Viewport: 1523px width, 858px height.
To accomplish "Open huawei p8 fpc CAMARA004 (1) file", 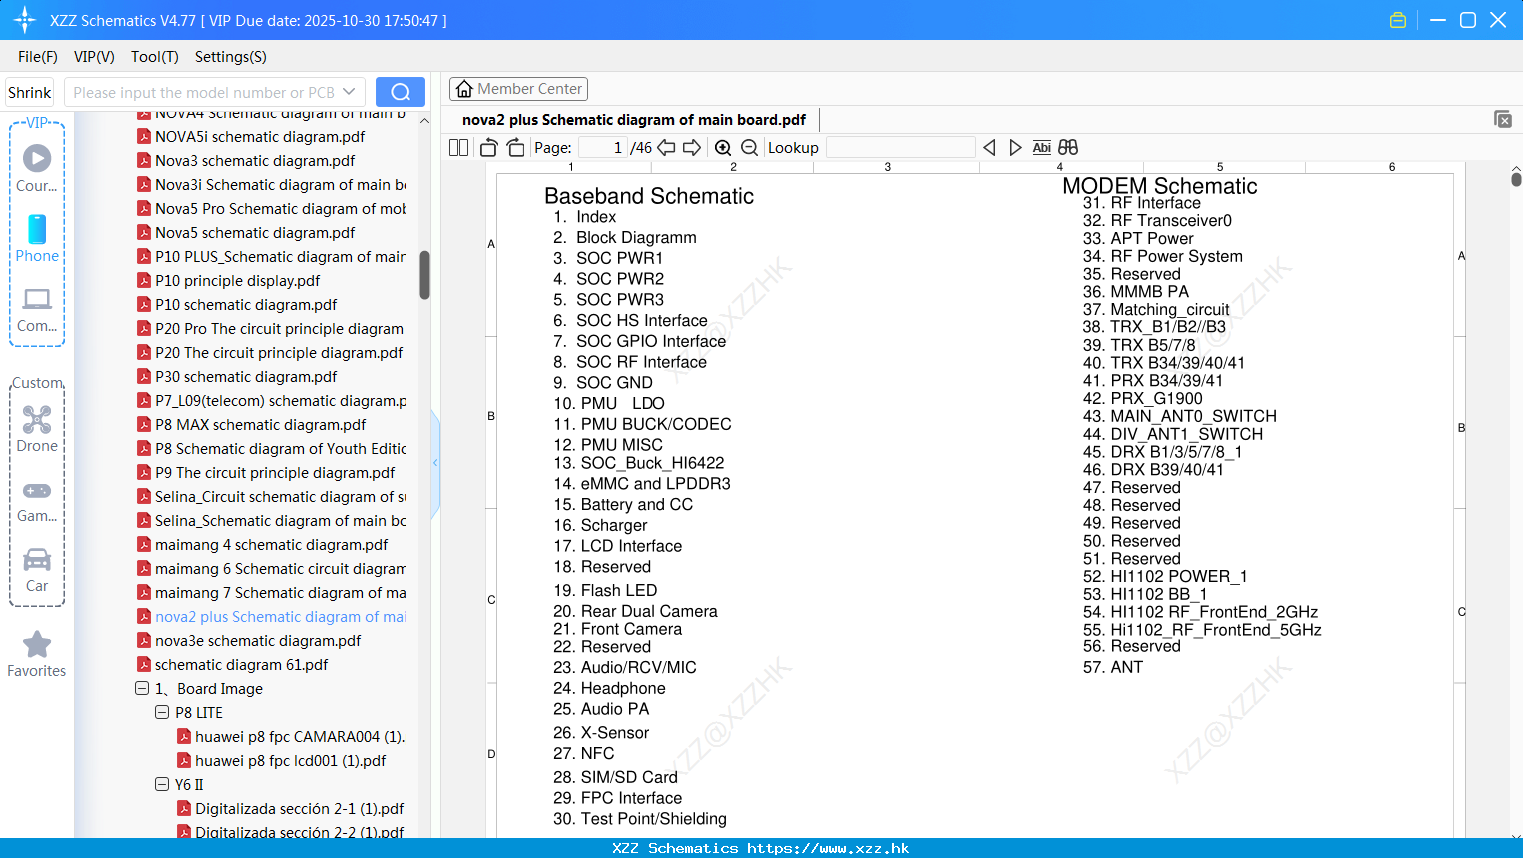I will coord(300,736).
